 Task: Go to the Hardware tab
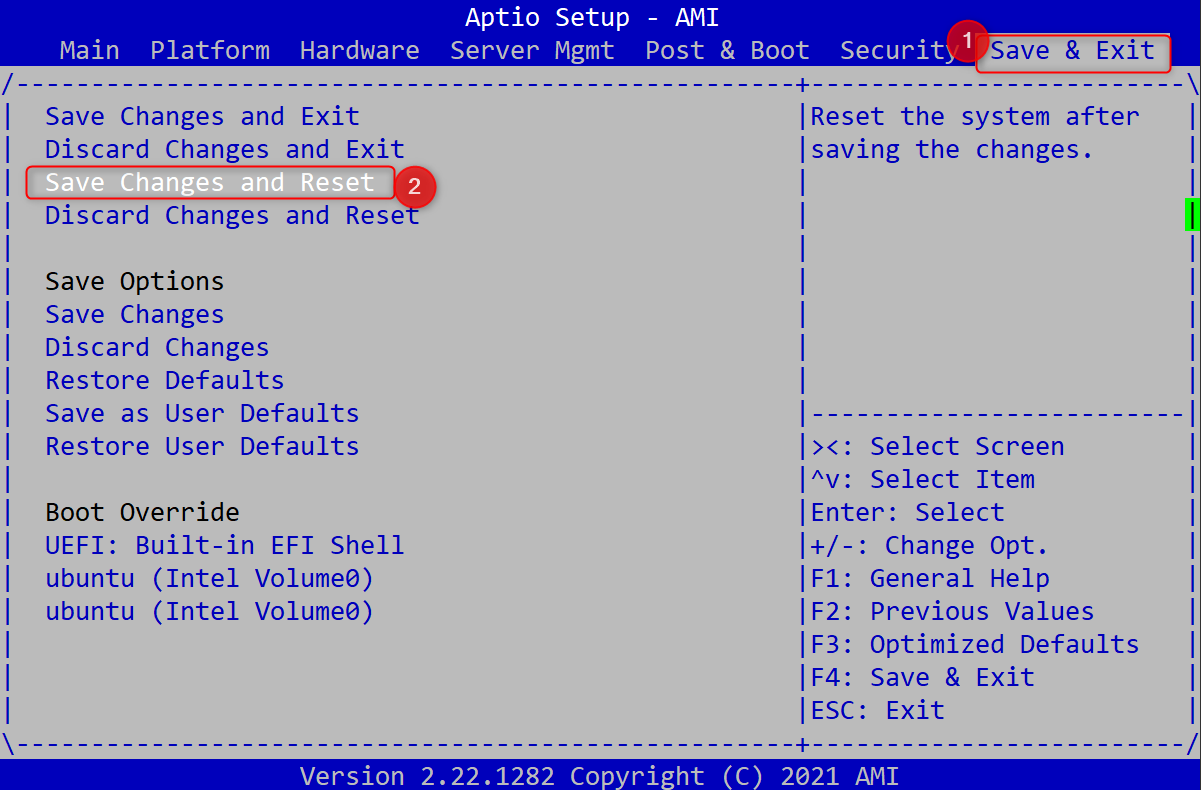(359, 50)
